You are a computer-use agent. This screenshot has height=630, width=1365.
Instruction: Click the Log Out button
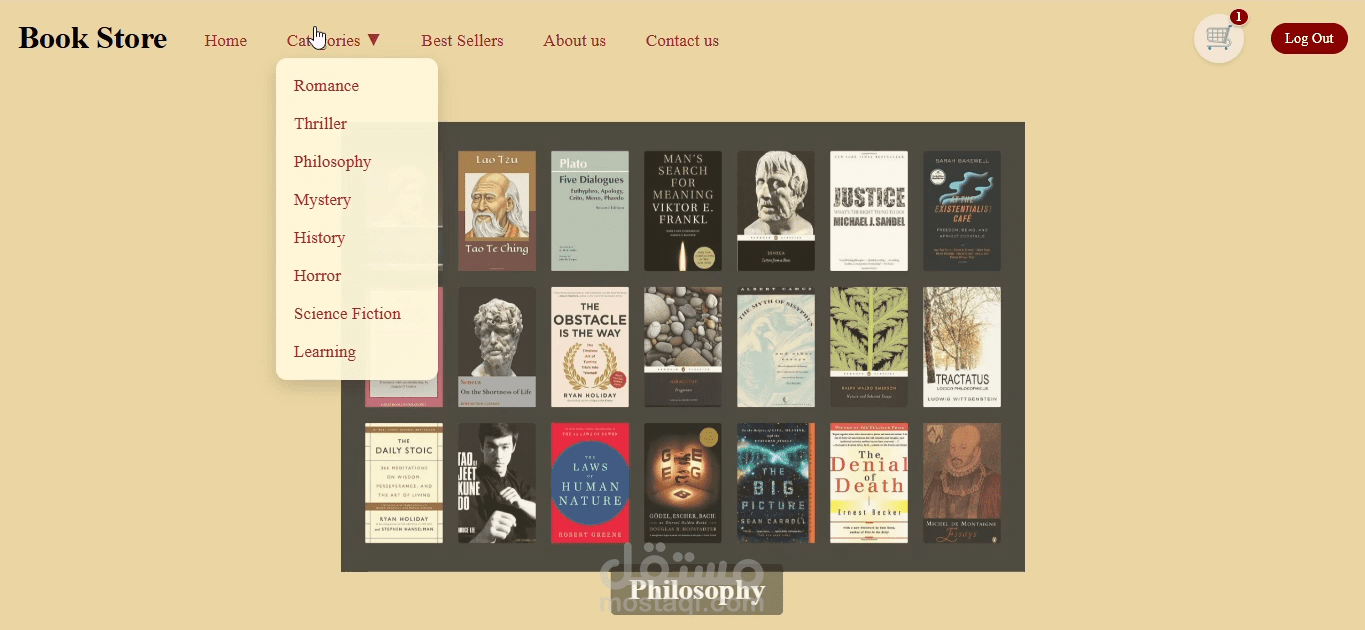tap(1309, 39)
